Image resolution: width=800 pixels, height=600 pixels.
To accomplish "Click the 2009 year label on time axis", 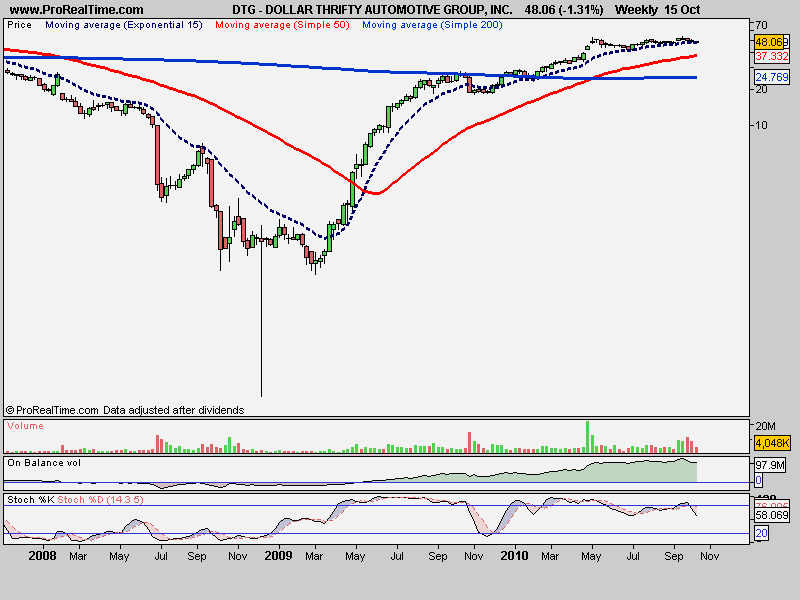I will (278, 556).
